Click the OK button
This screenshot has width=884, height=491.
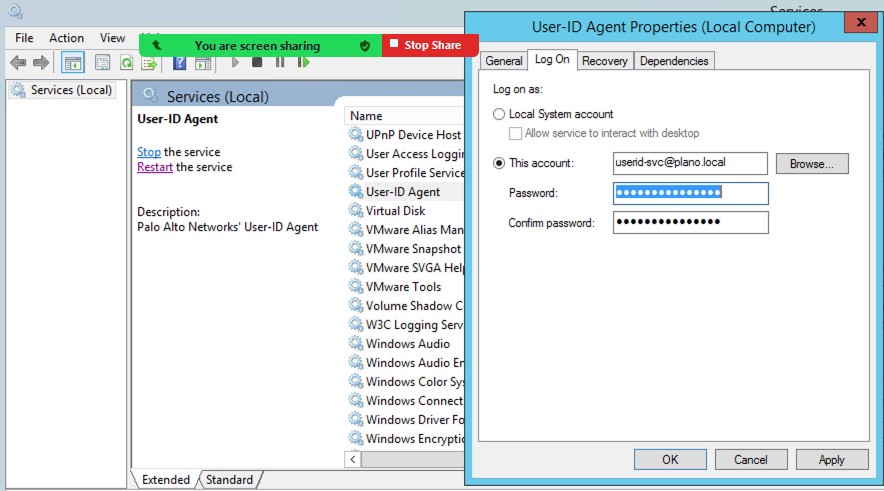pos(670,459)
